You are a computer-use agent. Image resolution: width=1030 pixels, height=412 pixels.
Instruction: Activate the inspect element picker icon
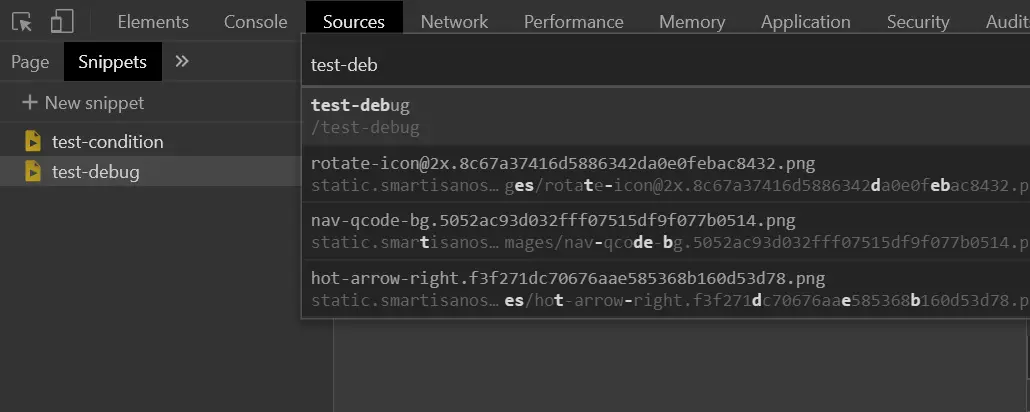pos(22,21)
